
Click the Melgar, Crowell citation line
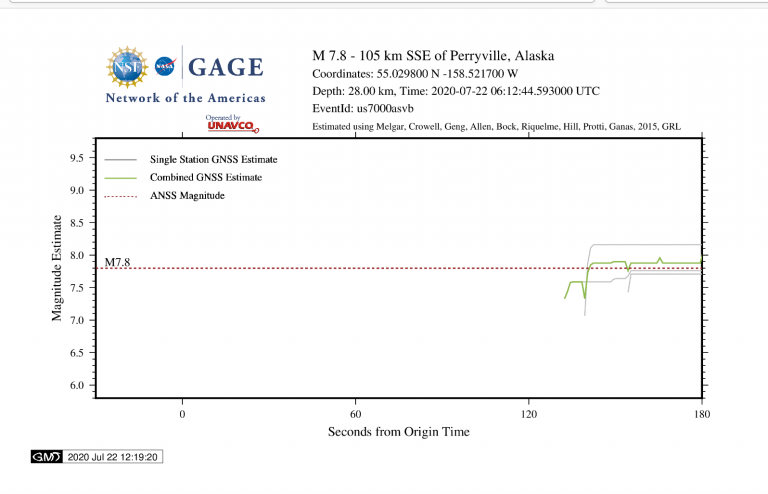496,127
